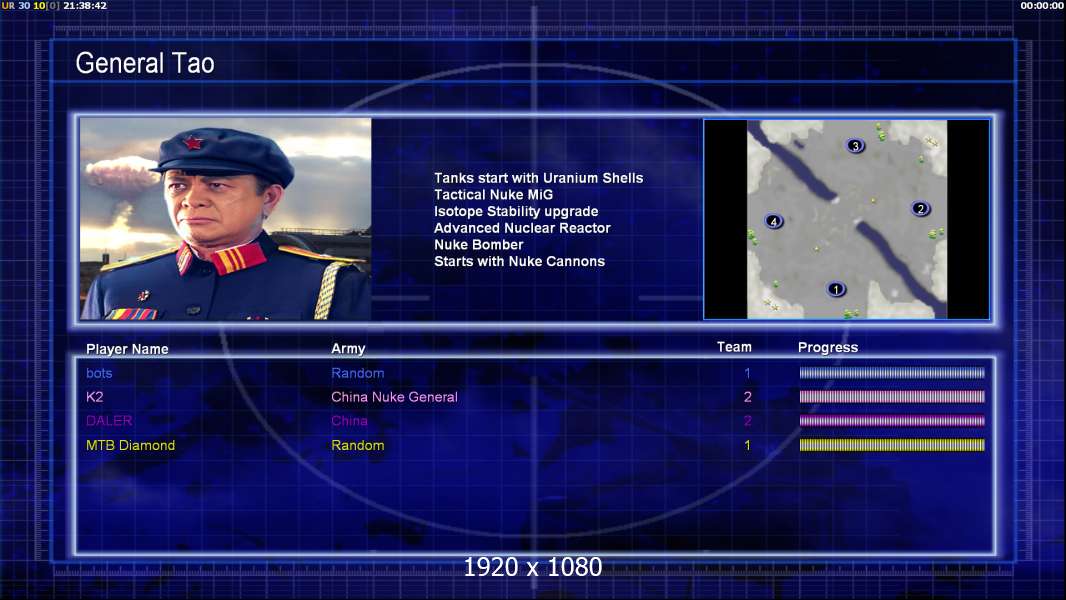Click the blue progress bar for bots

[x=892, y=372]
